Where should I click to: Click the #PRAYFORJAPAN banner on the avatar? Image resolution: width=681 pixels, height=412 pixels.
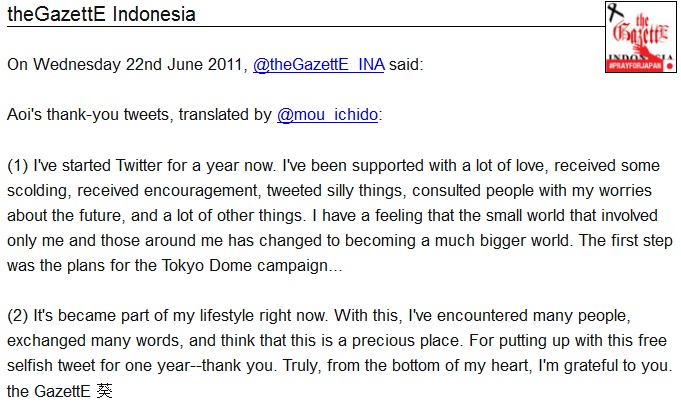coord(634,65)
